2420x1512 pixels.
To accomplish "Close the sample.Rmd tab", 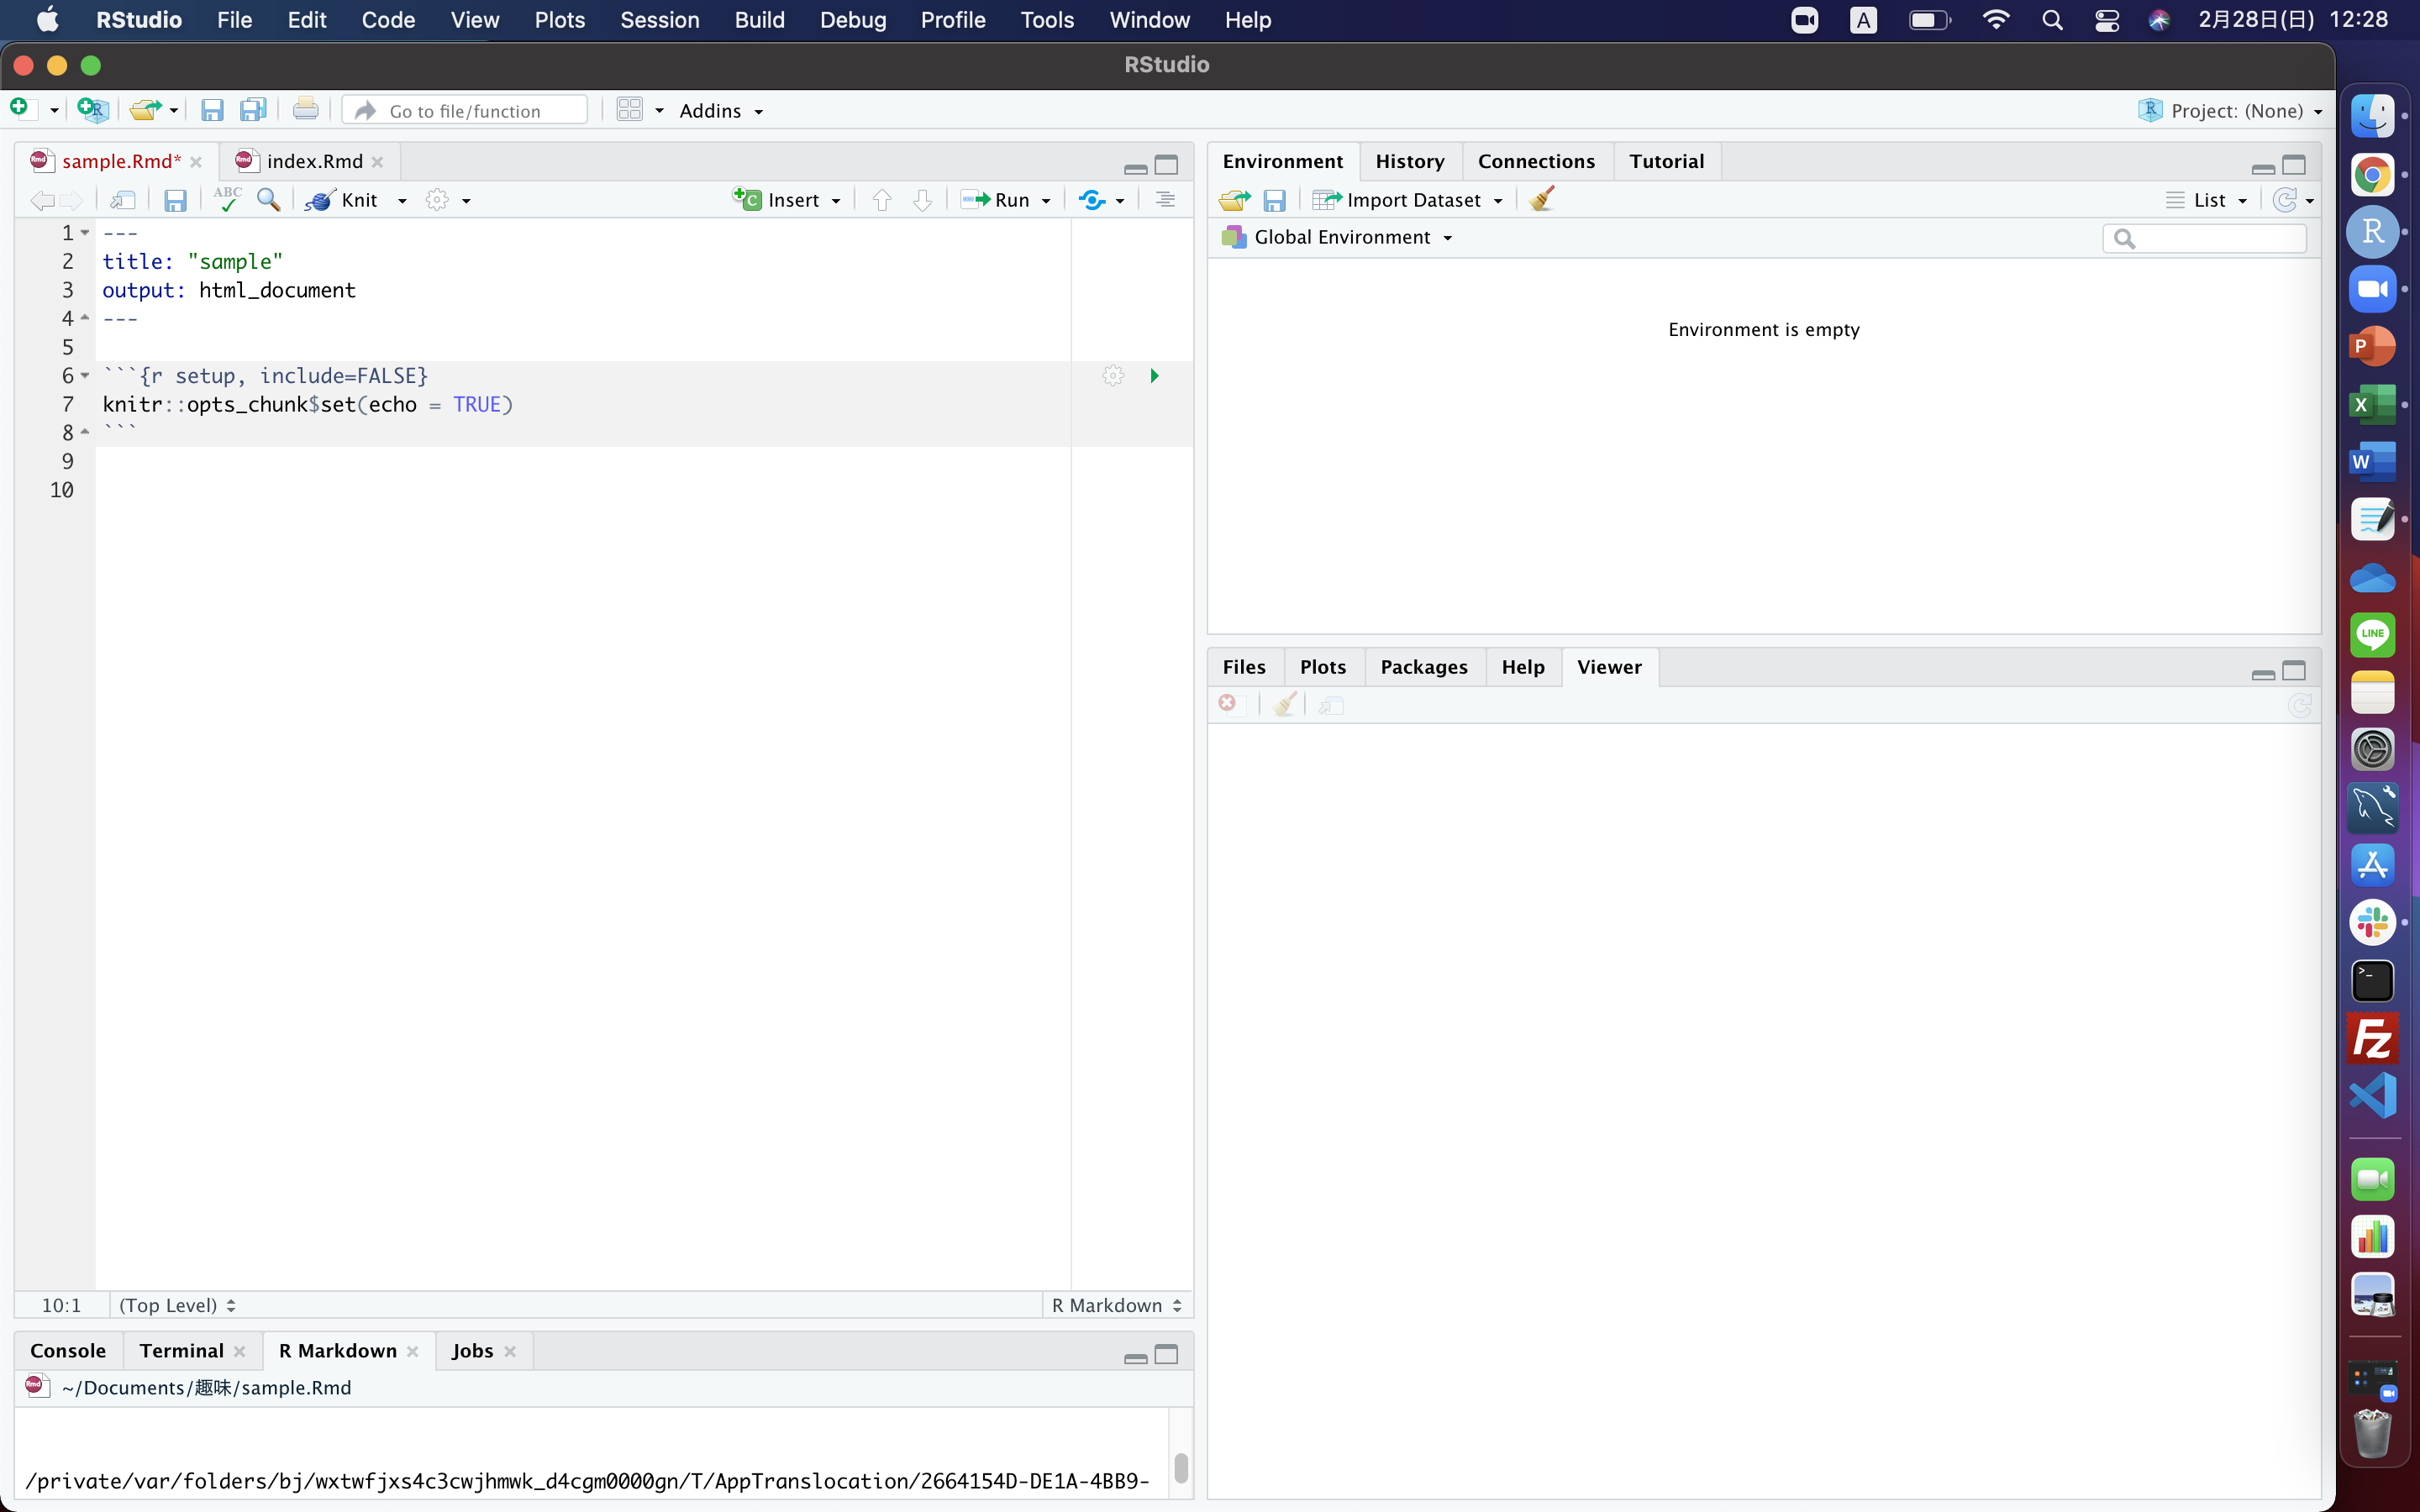I will [196, 162].
